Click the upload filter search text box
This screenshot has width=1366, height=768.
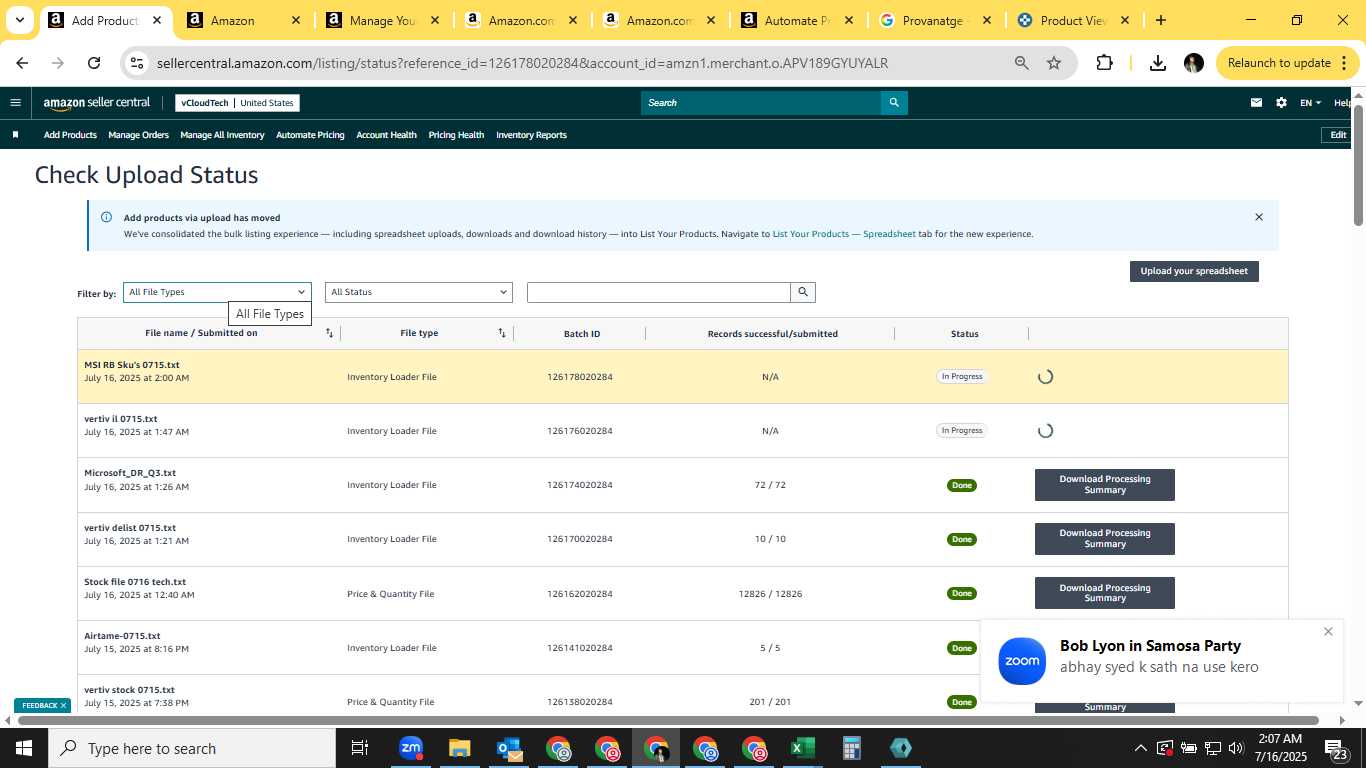click(659, 292)
